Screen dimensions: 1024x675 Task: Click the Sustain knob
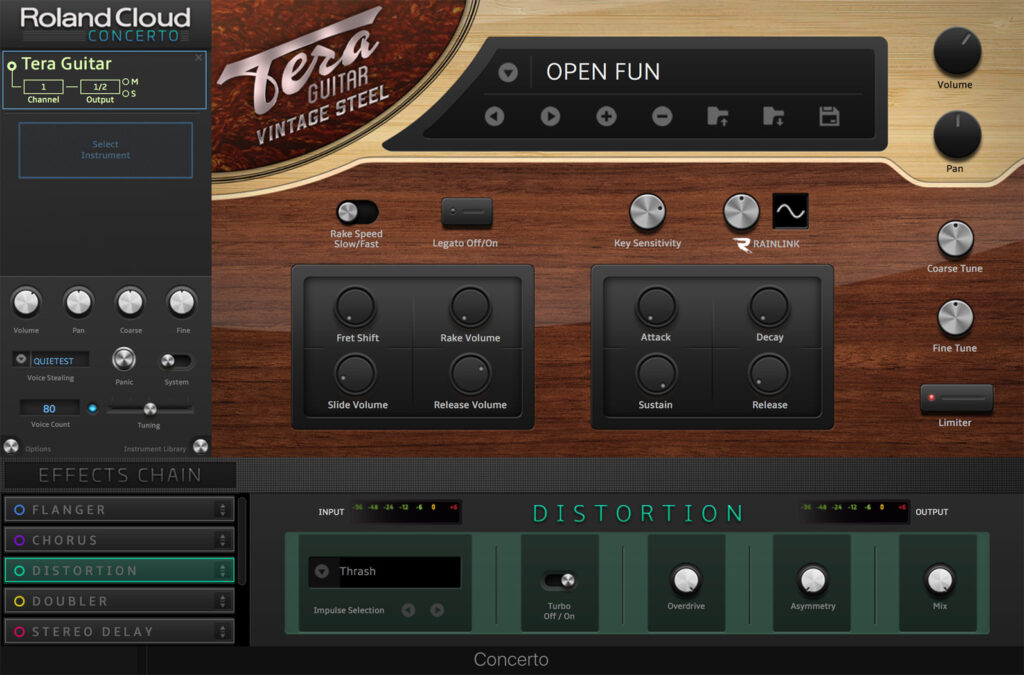[x=656, y=374]
